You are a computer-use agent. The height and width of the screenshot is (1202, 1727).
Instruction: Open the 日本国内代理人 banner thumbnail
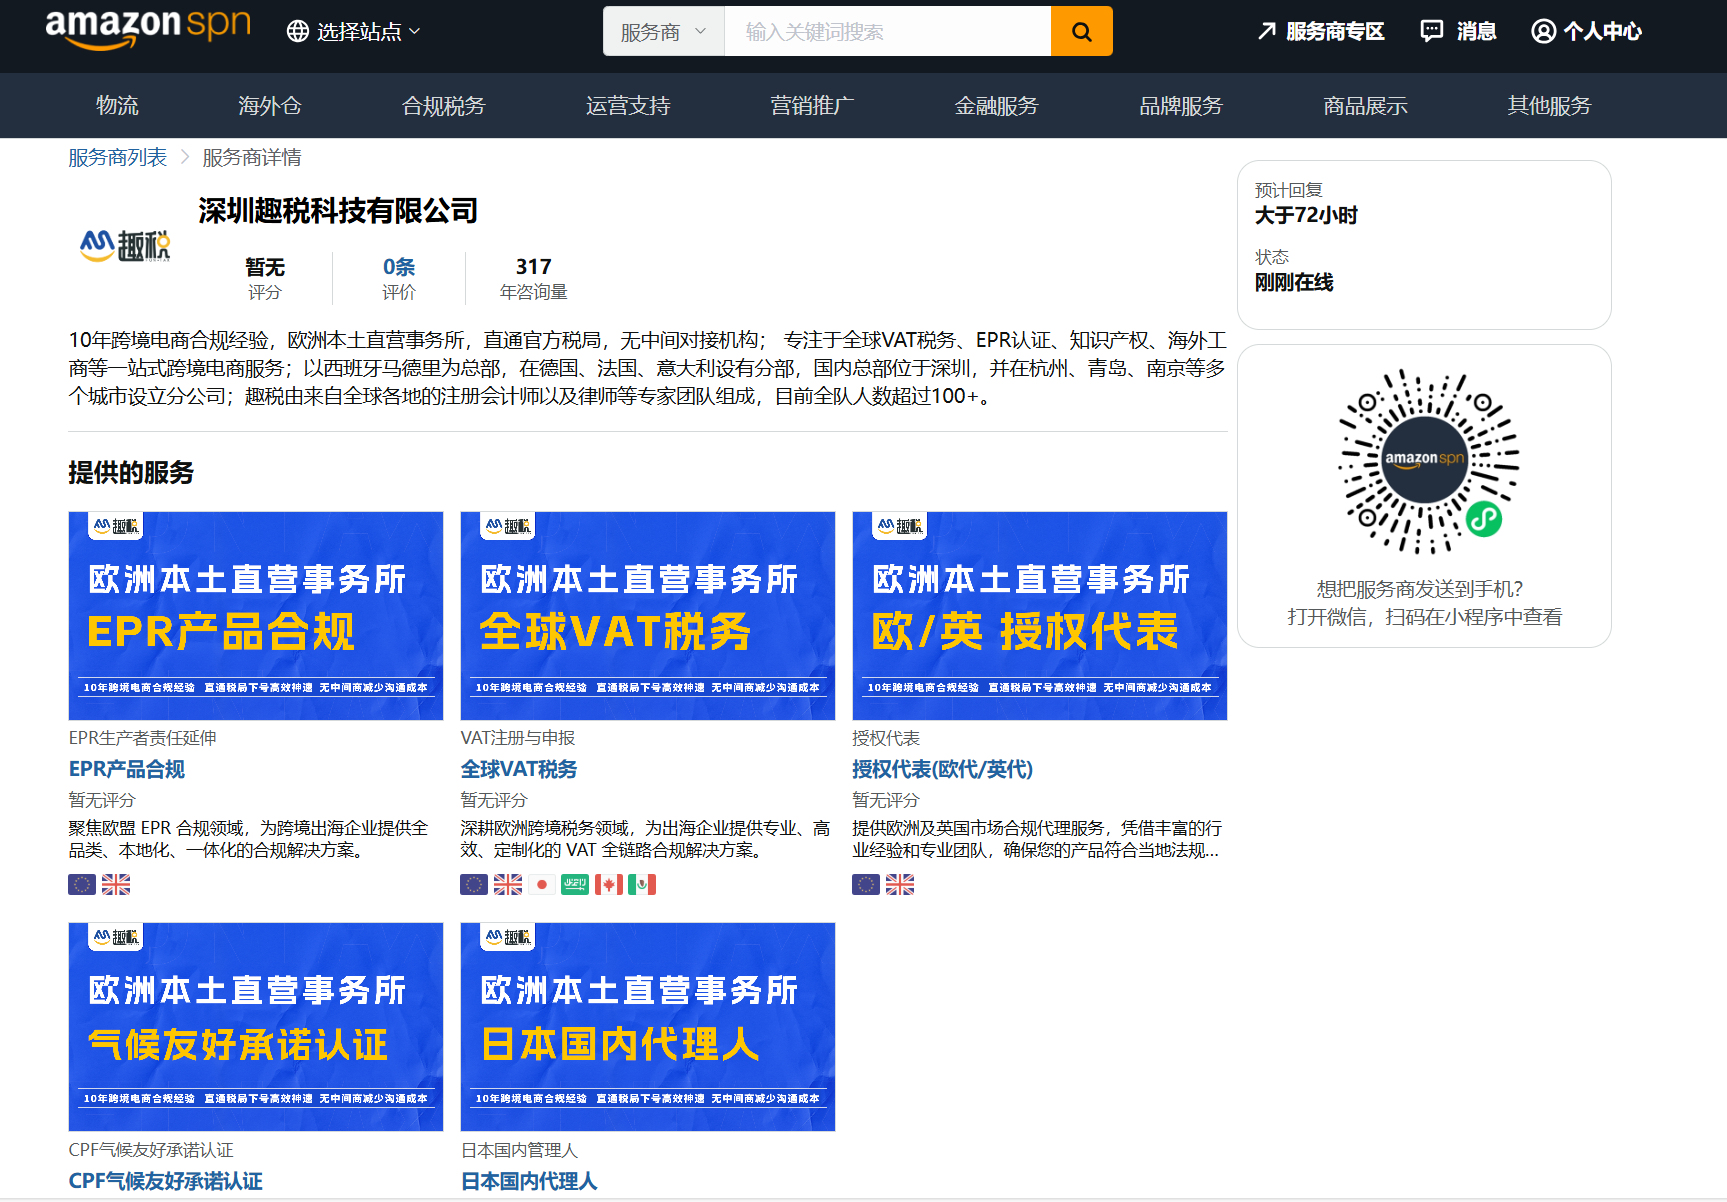click(x=647, y=1027)
